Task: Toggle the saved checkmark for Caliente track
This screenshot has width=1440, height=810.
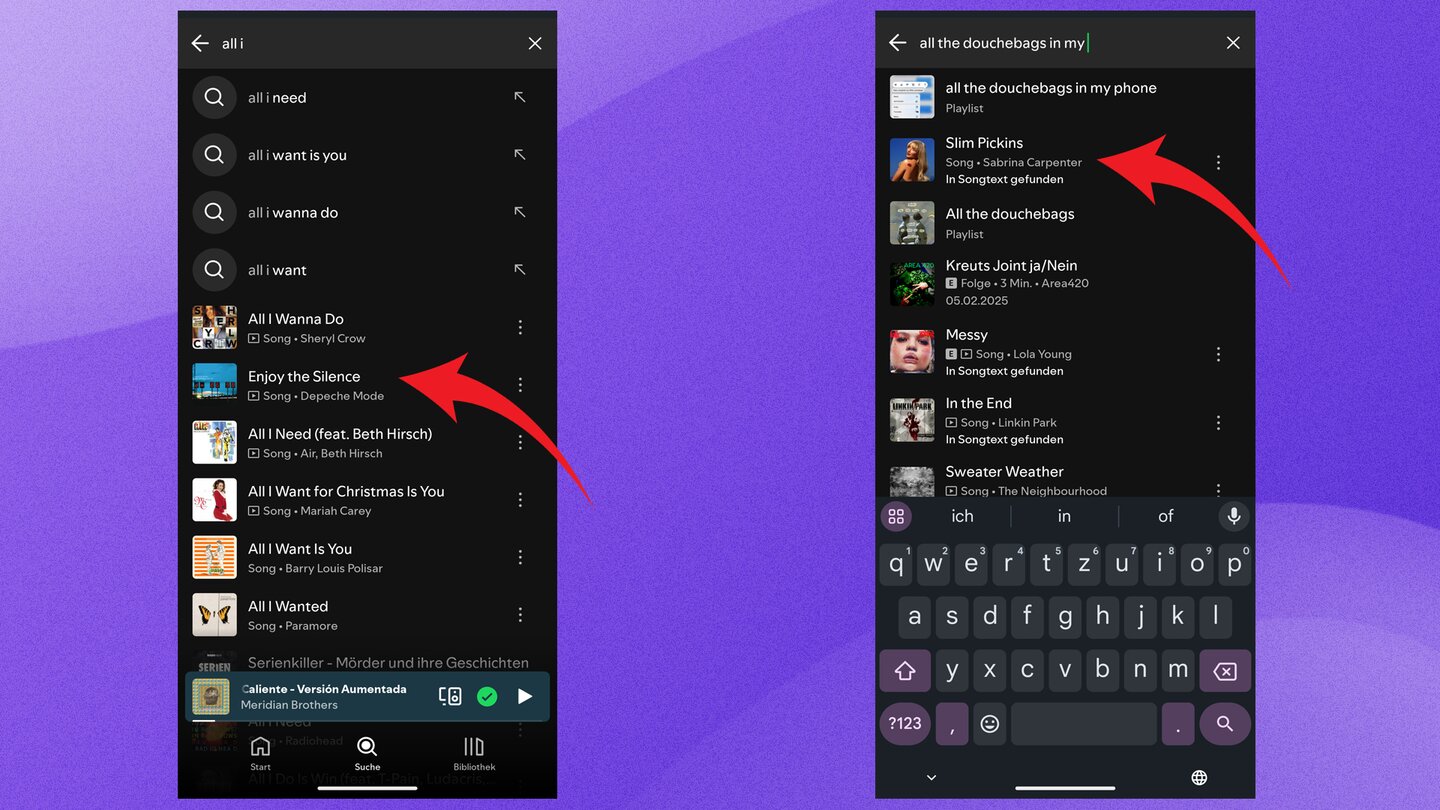Action: [x=487, y=696]
